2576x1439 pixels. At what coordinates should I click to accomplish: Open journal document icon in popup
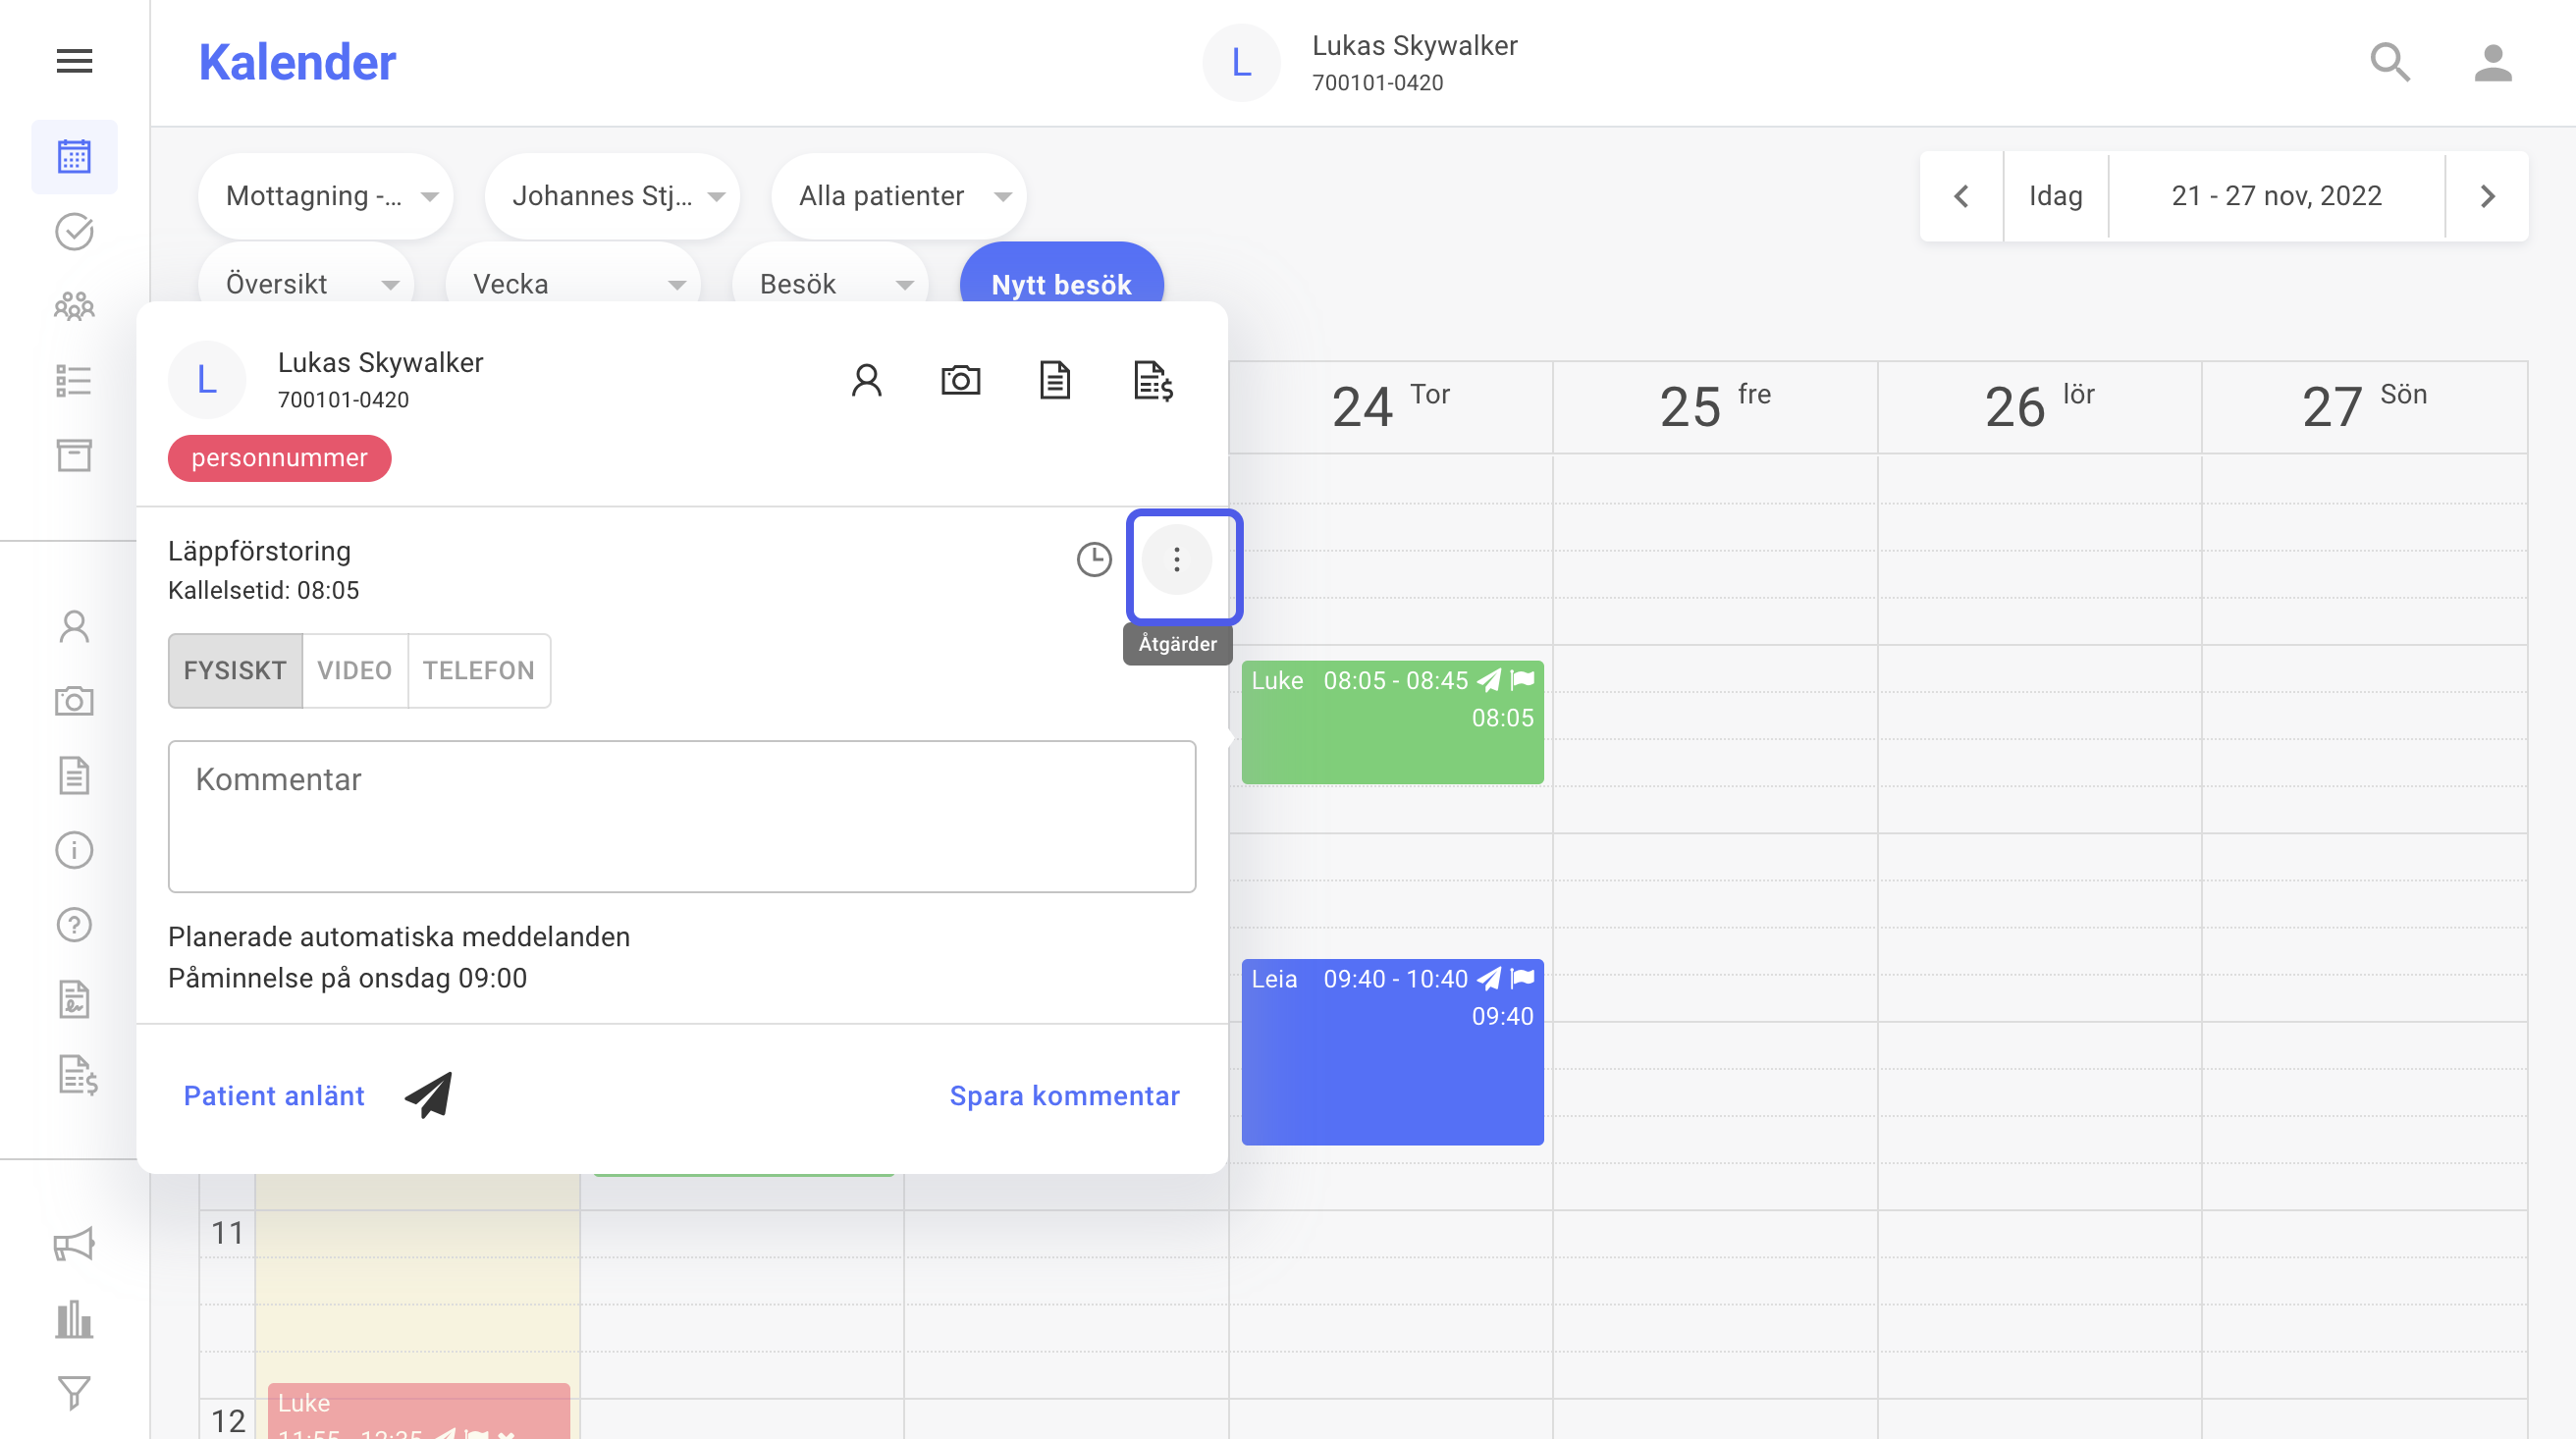(x=1055, y=380)
